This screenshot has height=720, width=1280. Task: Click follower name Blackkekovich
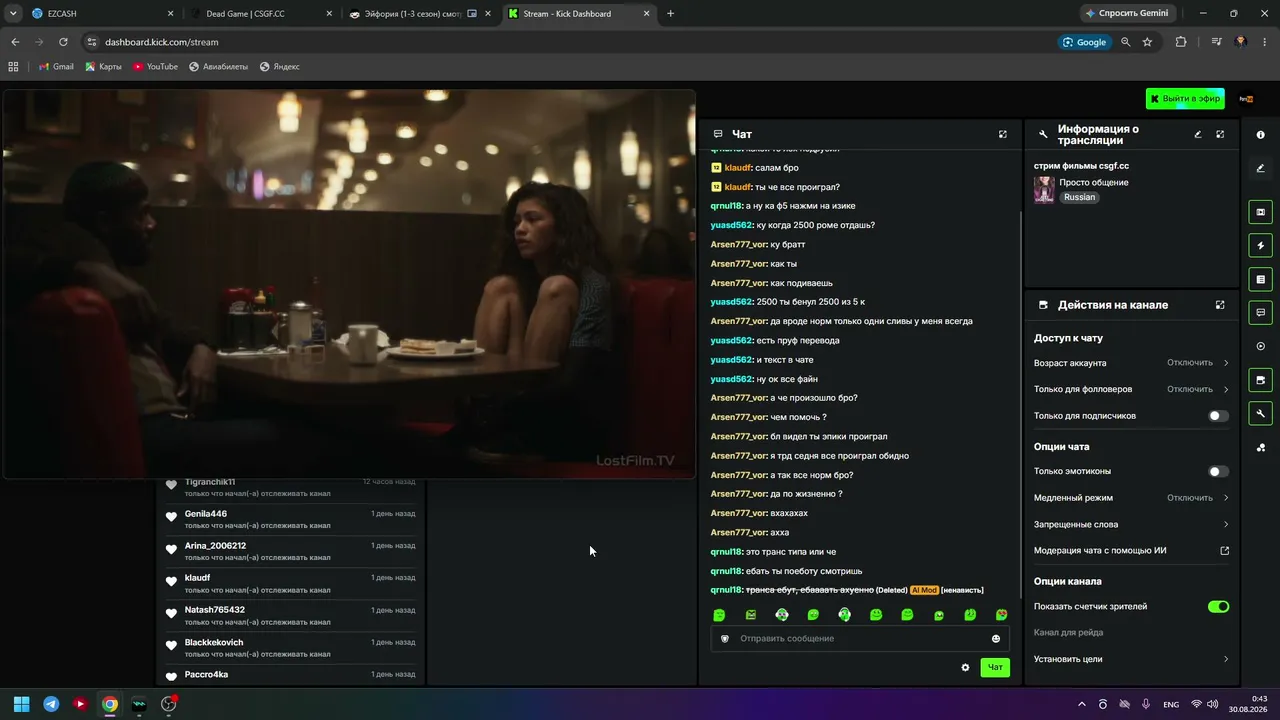[x=214, y=643]
